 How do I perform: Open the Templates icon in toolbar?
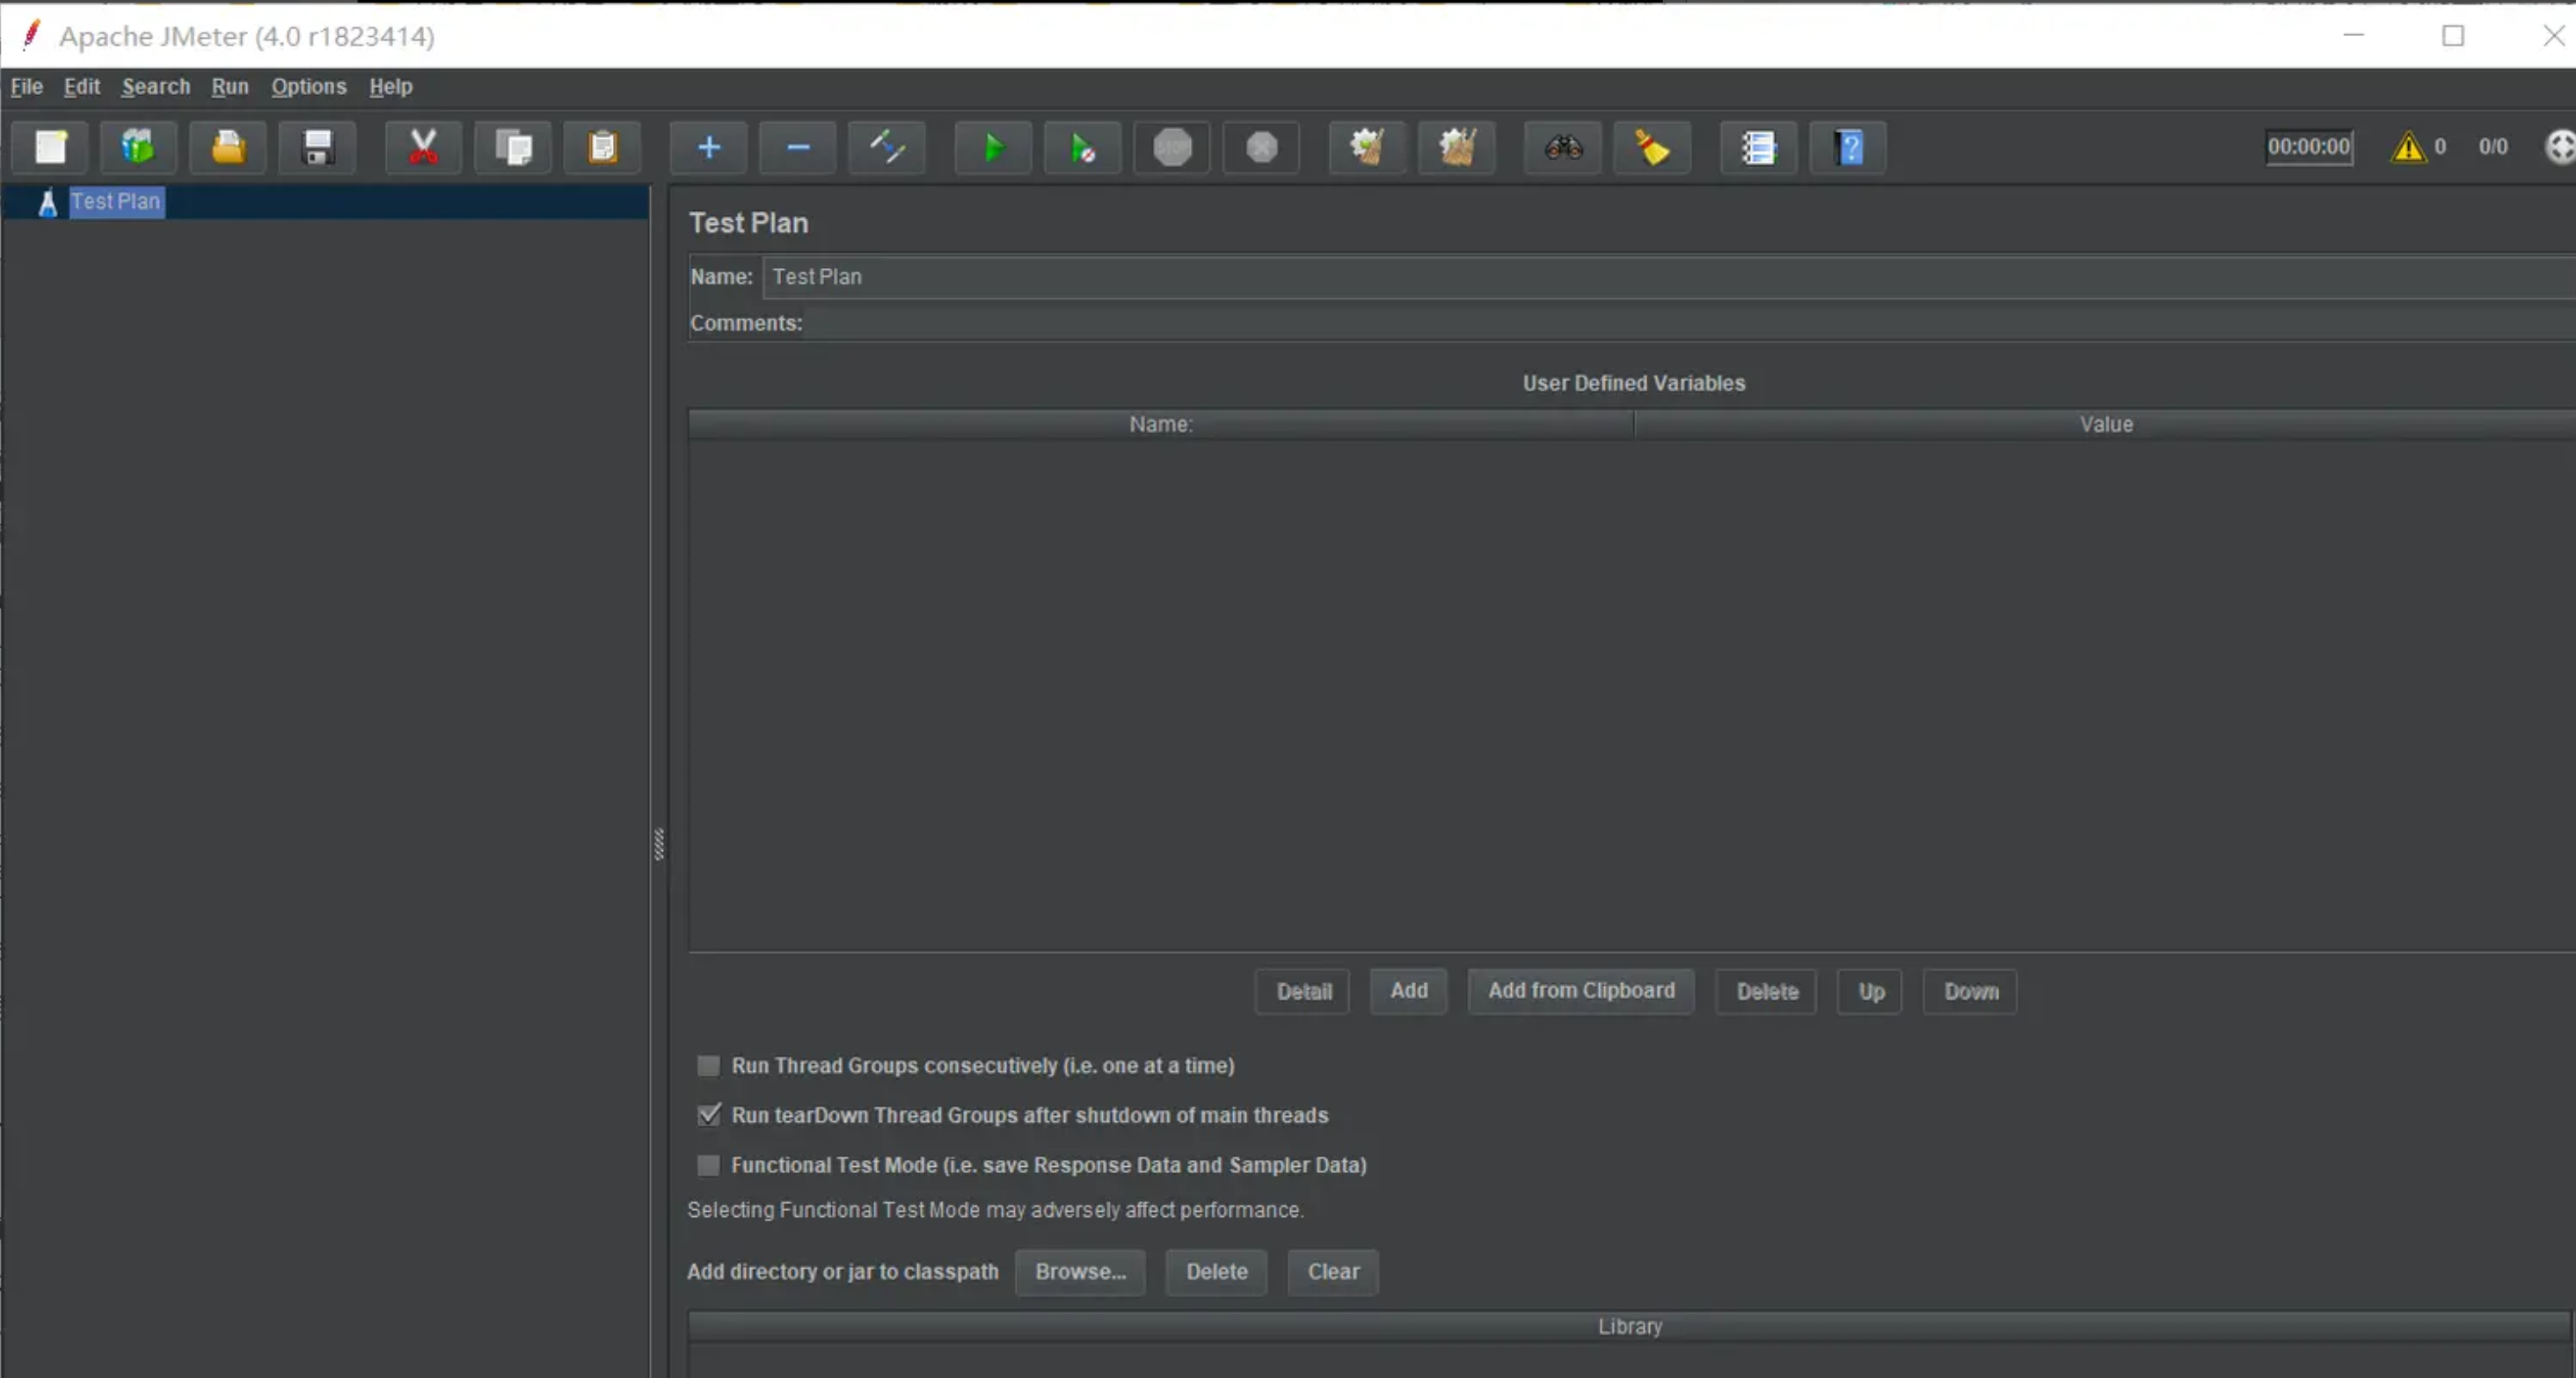pos(138,148)
